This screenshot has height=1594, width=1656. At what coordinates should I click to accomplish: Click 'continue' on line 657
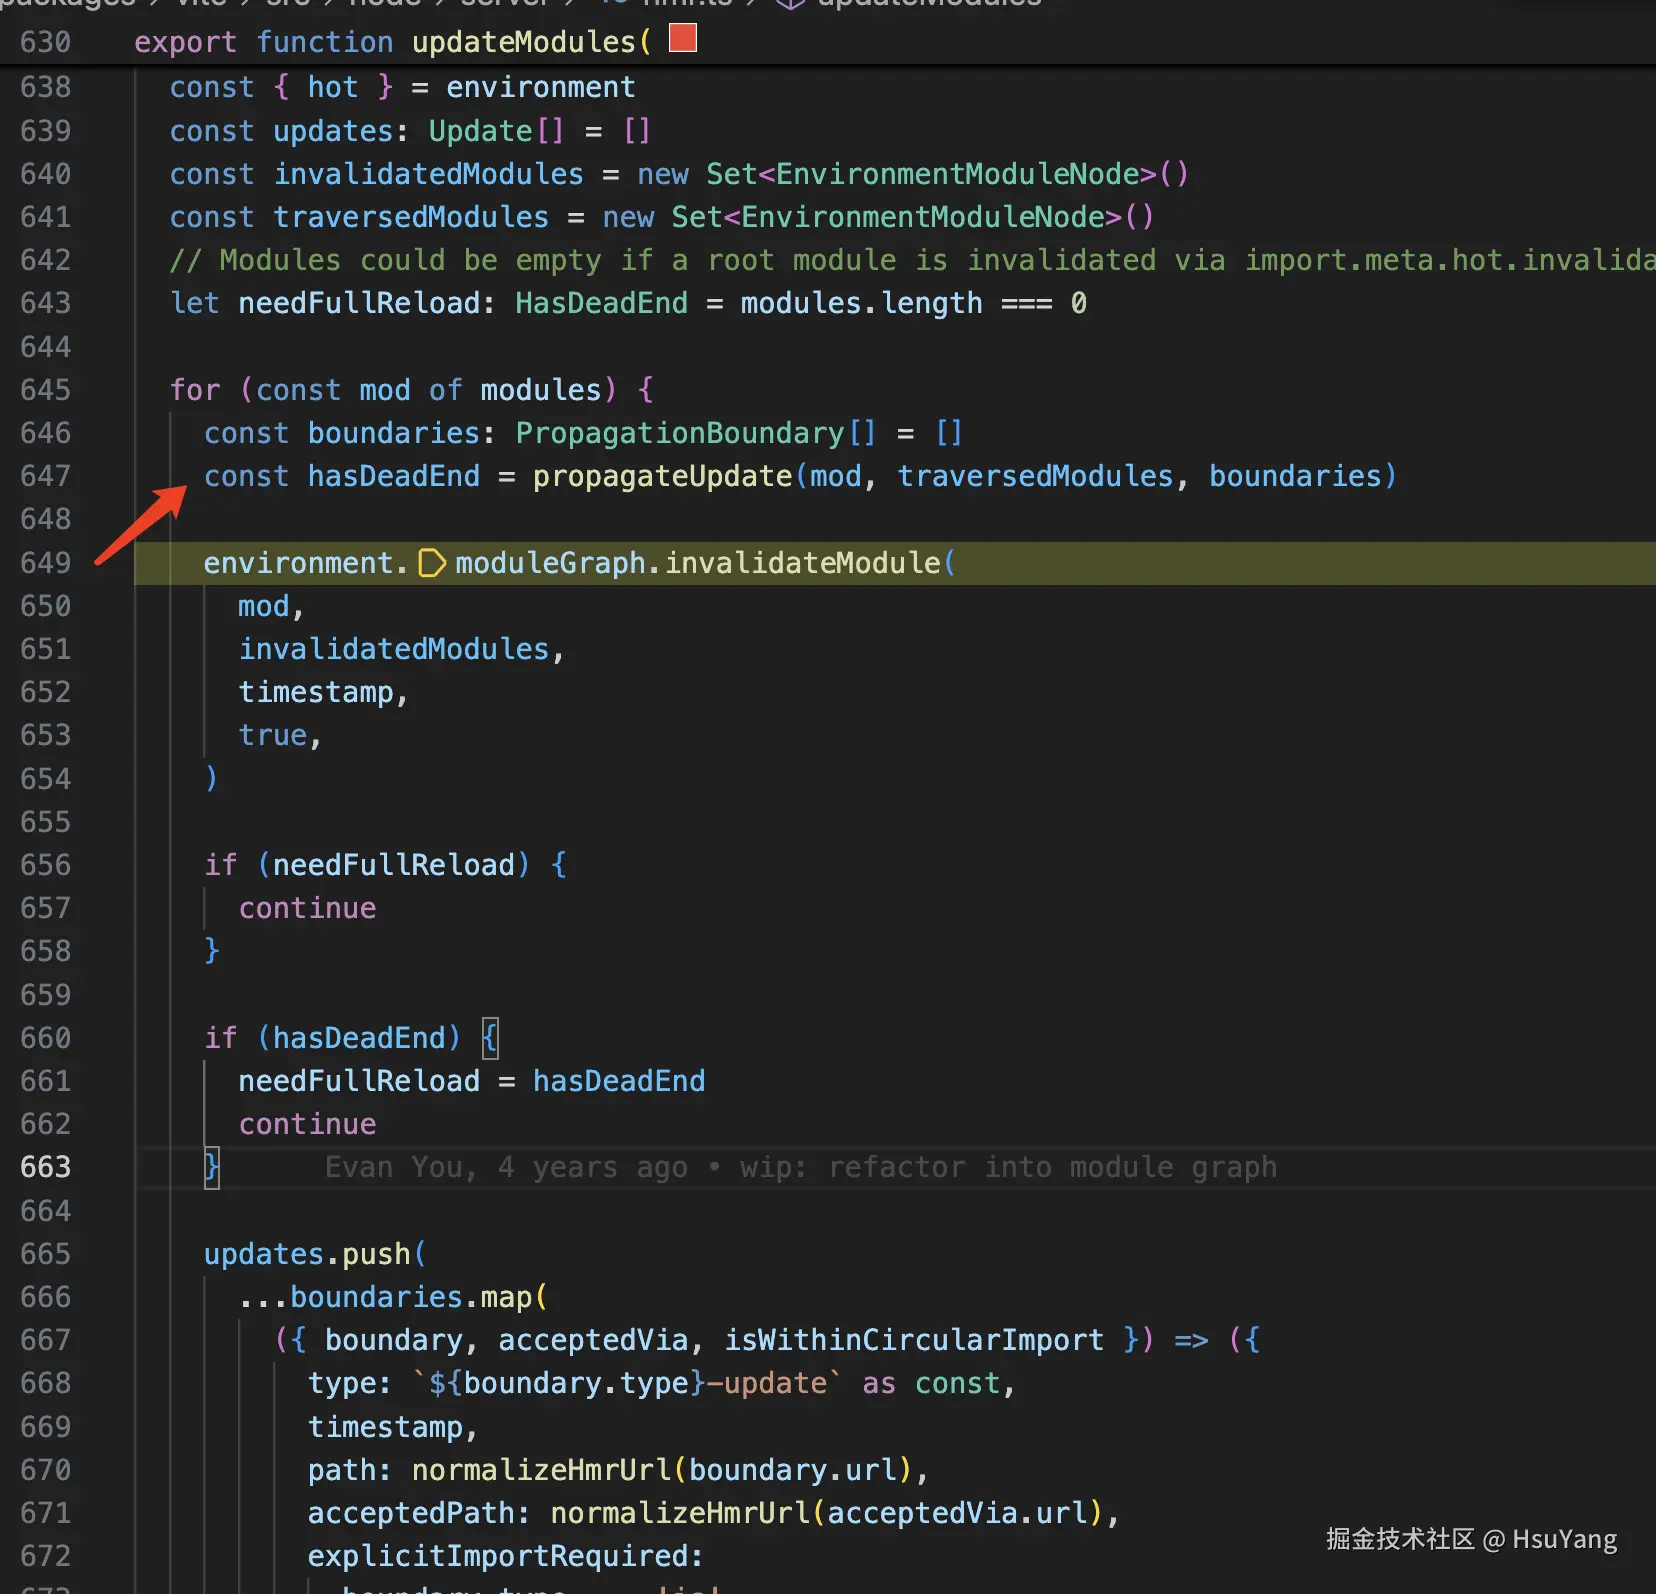click(308, 908)
